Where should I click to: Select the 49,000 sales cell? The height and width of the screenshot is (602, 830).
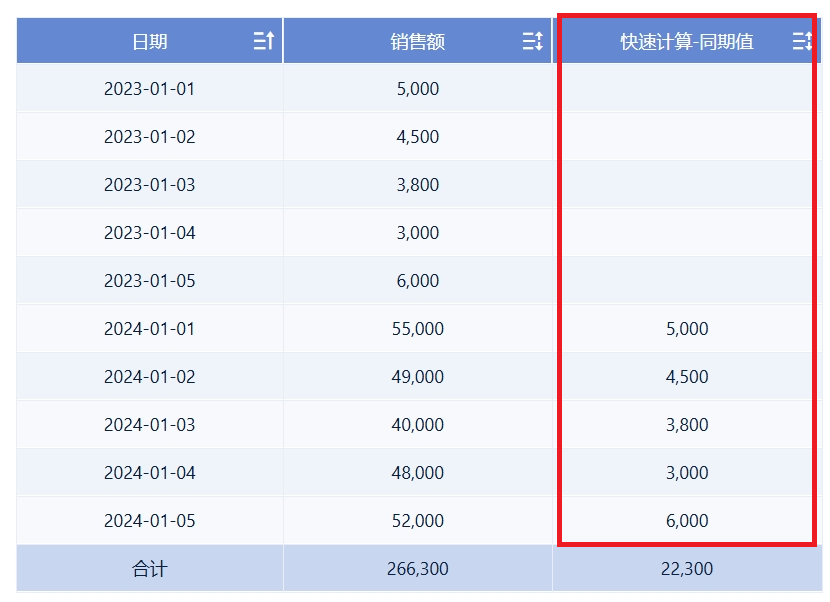tap(418, 376)
